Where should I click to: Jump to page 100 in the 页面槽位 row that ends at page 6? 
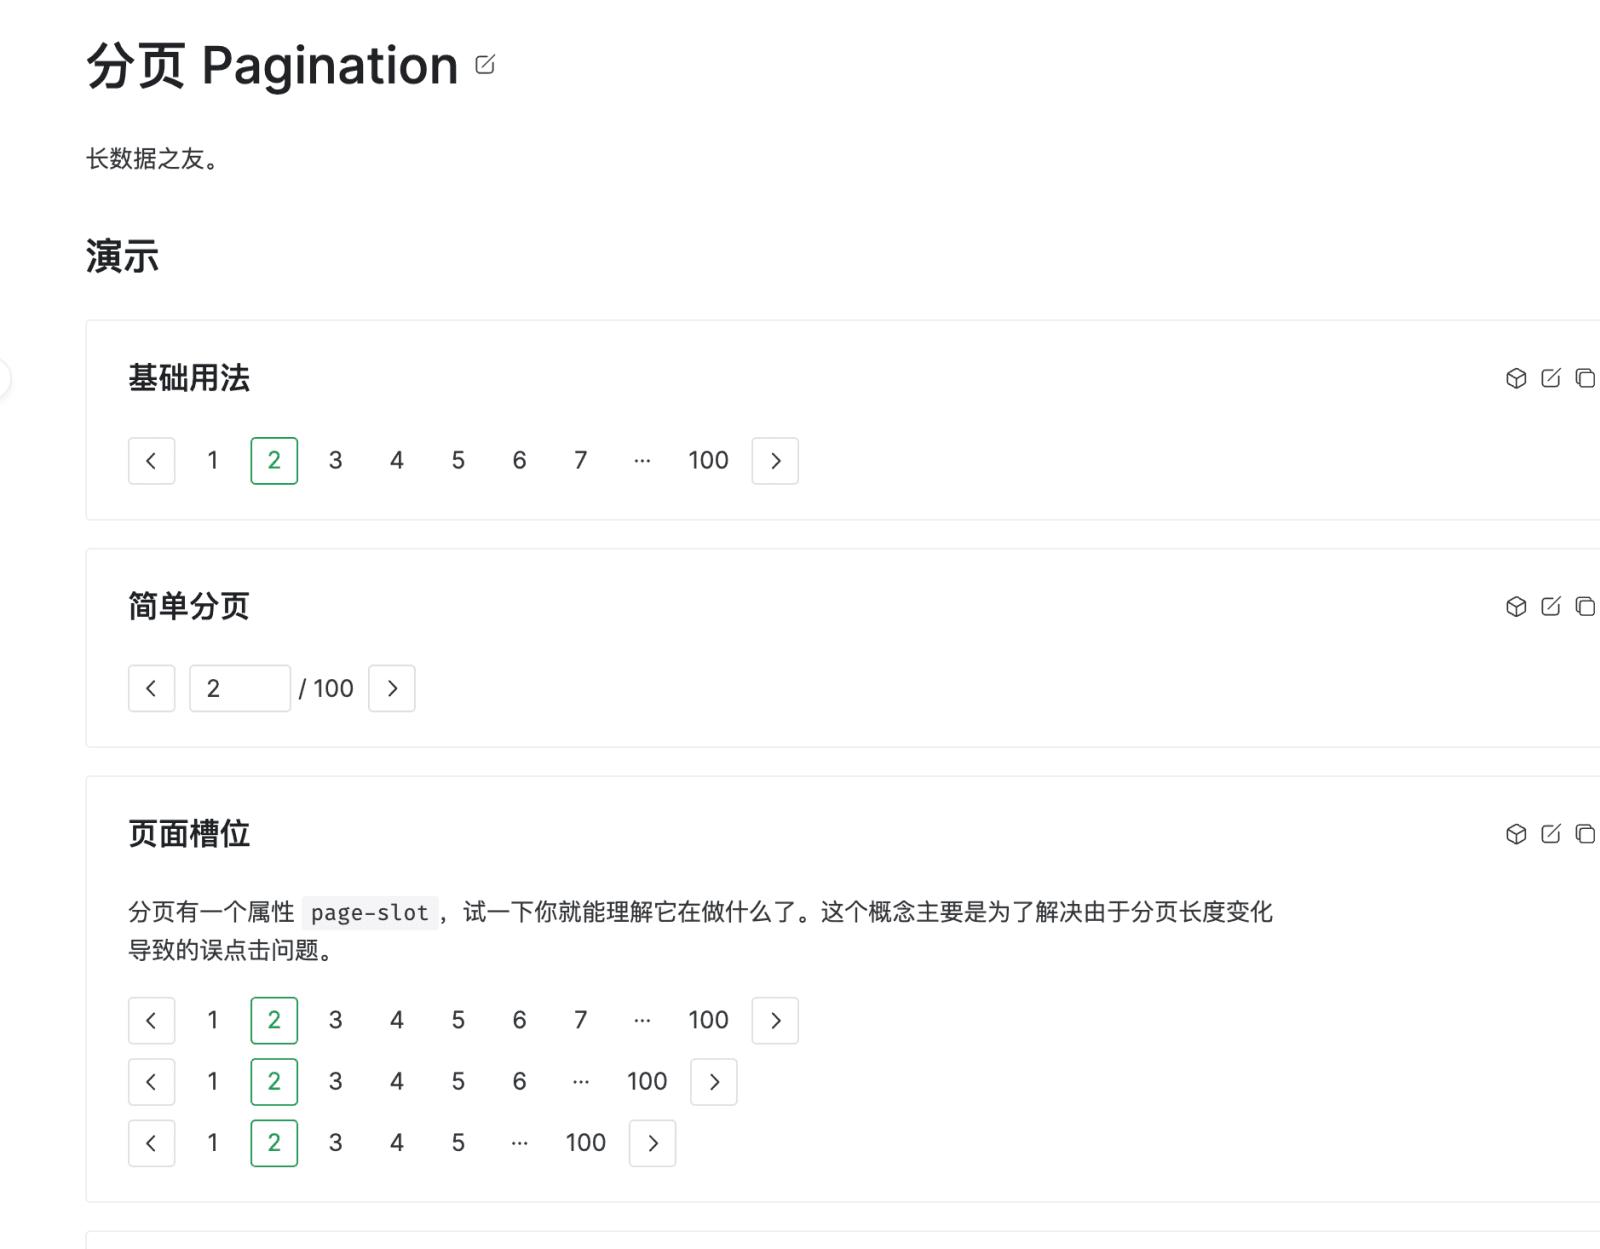tap(647, 1082)
